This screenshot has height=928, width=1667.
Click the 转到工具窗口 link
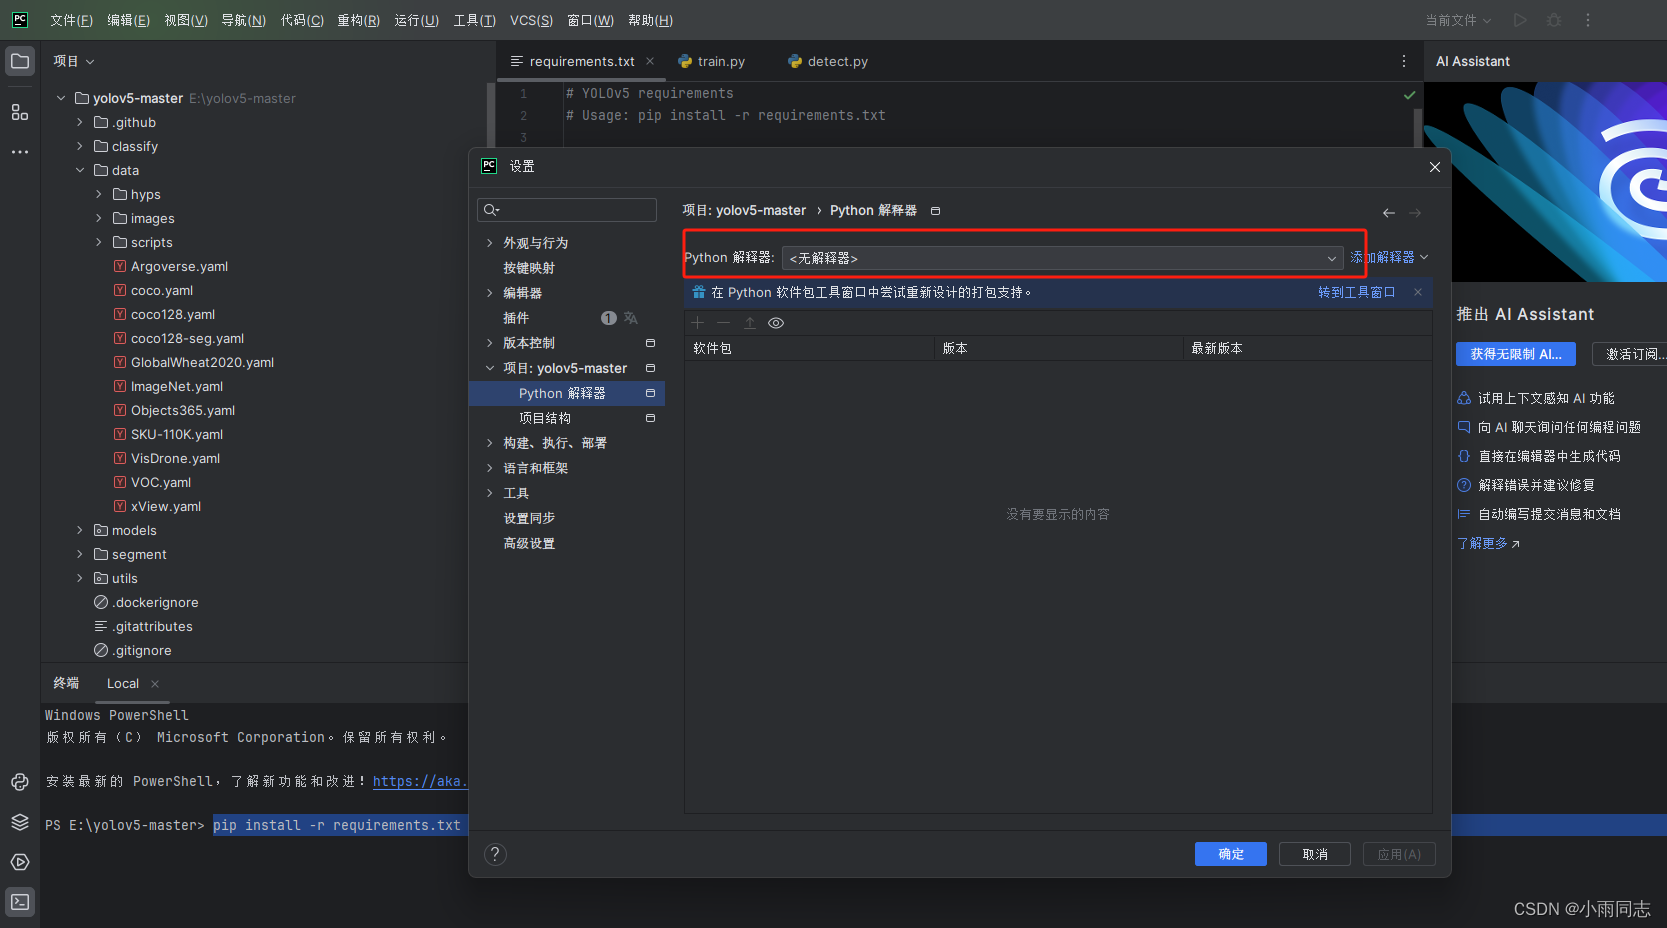(x=1356, y=293)
